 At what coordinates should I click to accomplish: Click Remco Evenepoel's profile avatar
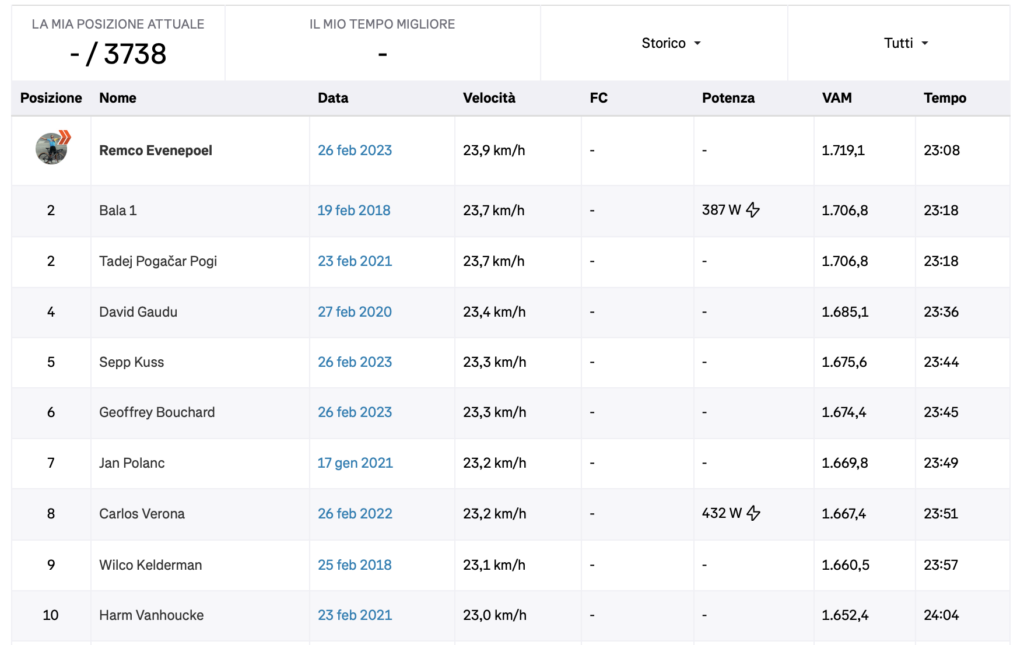[52, 148]
